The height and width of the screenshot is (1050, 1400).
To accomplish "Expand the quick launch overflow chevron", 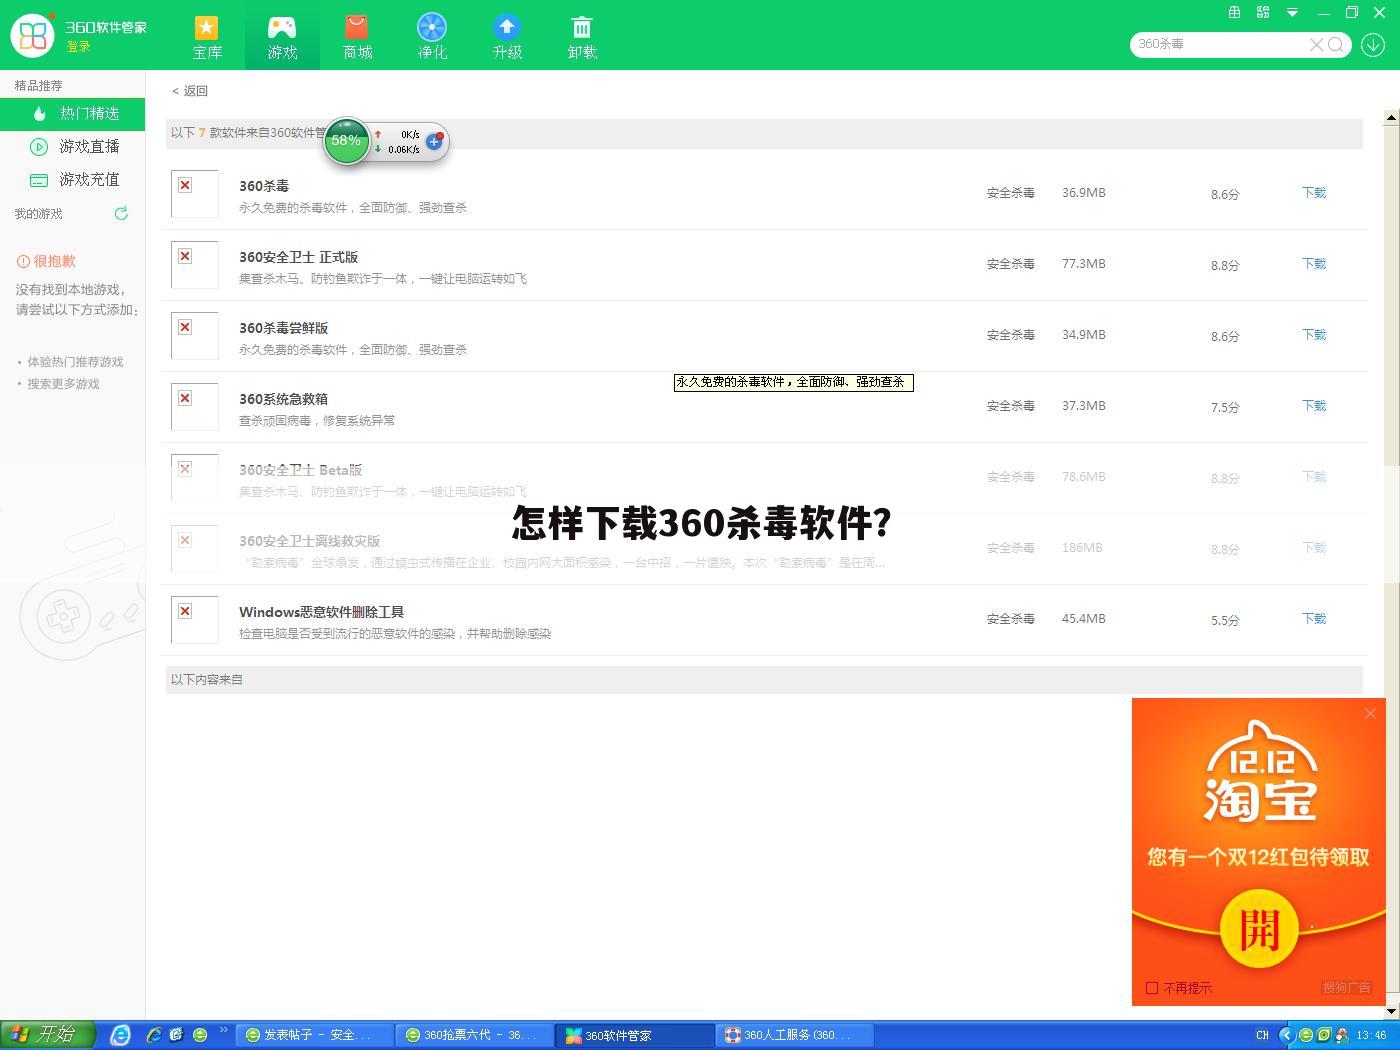I will click(x=224, y=1030).
